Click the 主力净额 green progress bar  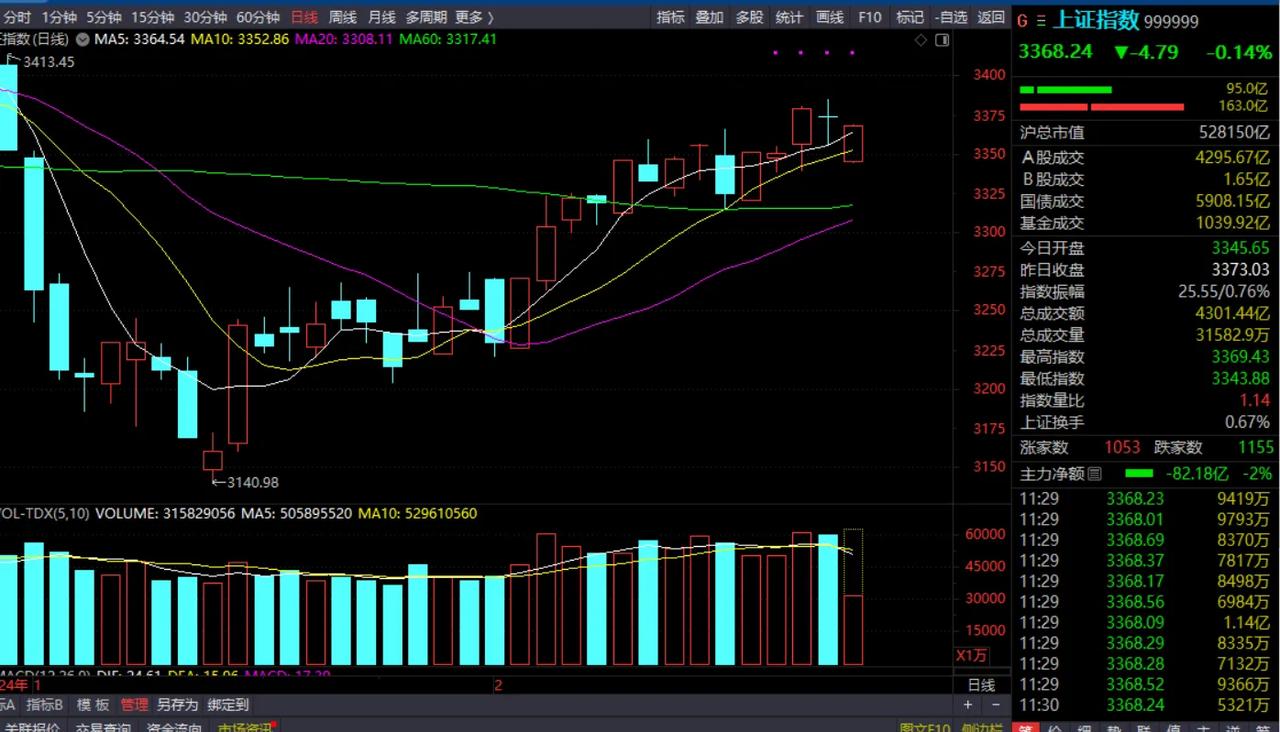(x=1138, y=473)
